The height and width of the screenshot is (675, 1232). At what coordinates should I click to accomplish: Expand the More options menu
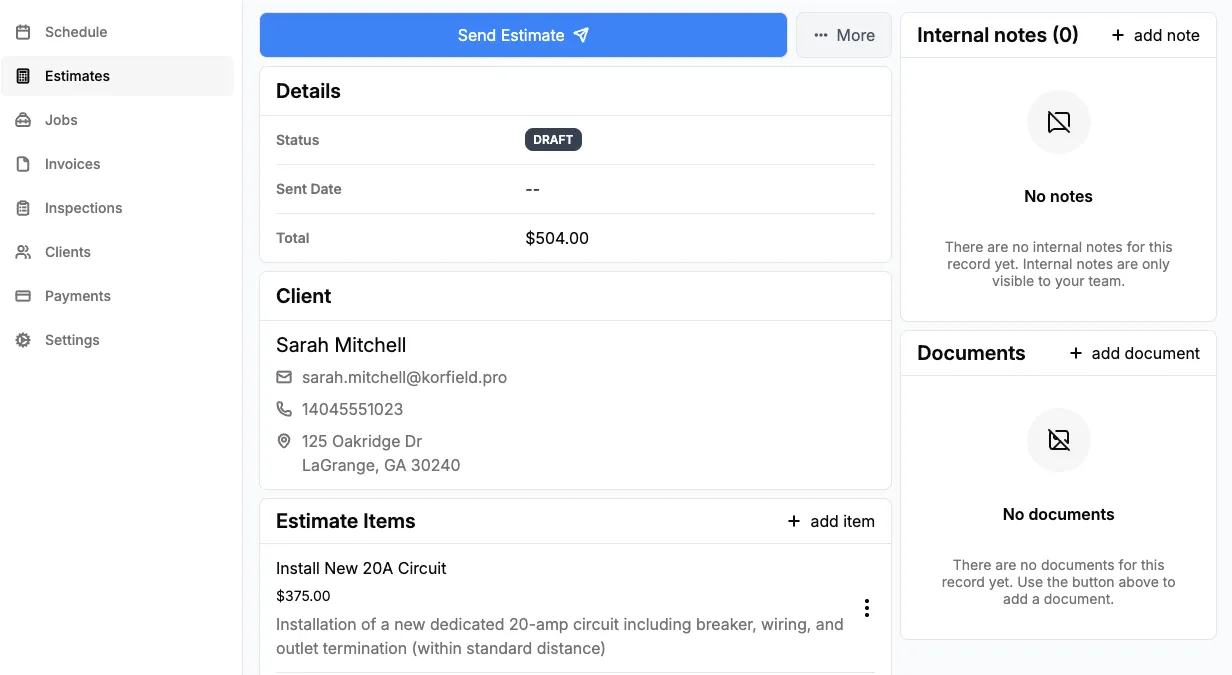coord(843,34)
